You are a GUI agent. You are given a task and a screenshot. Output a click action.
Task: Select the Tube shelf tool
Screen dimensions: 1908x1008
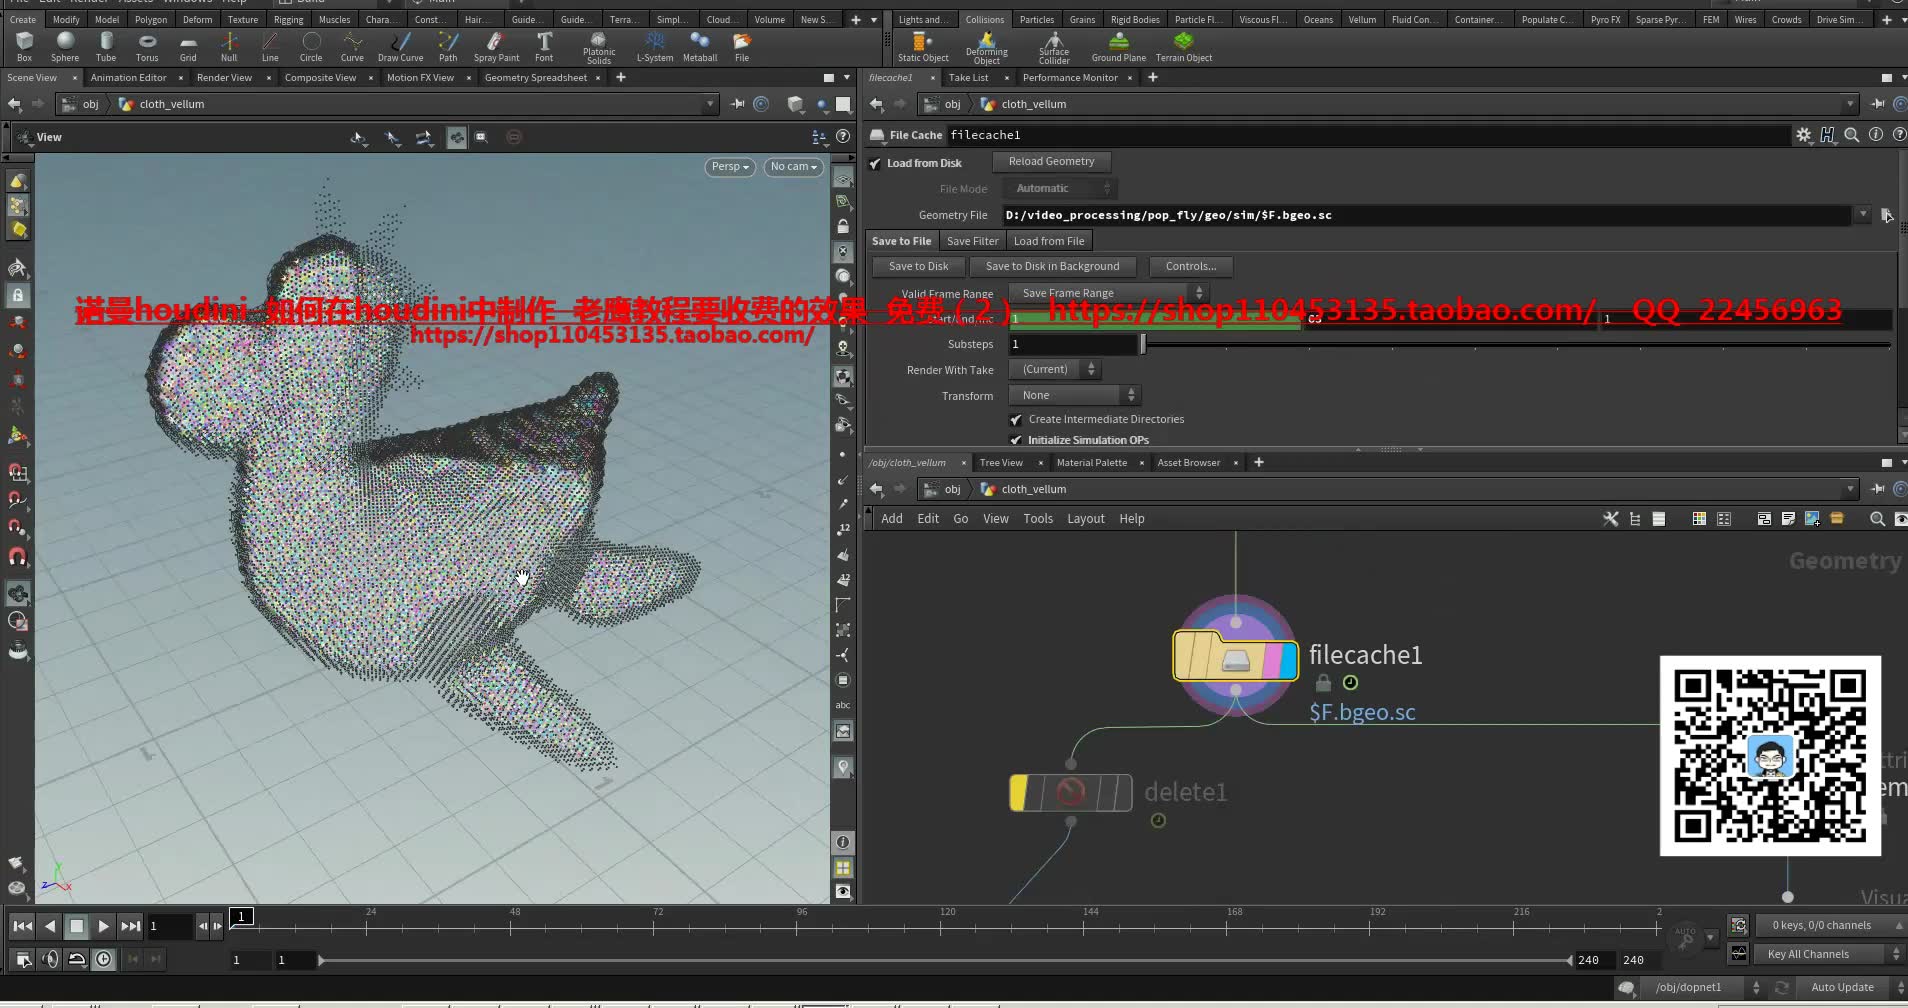pos(106,46)
